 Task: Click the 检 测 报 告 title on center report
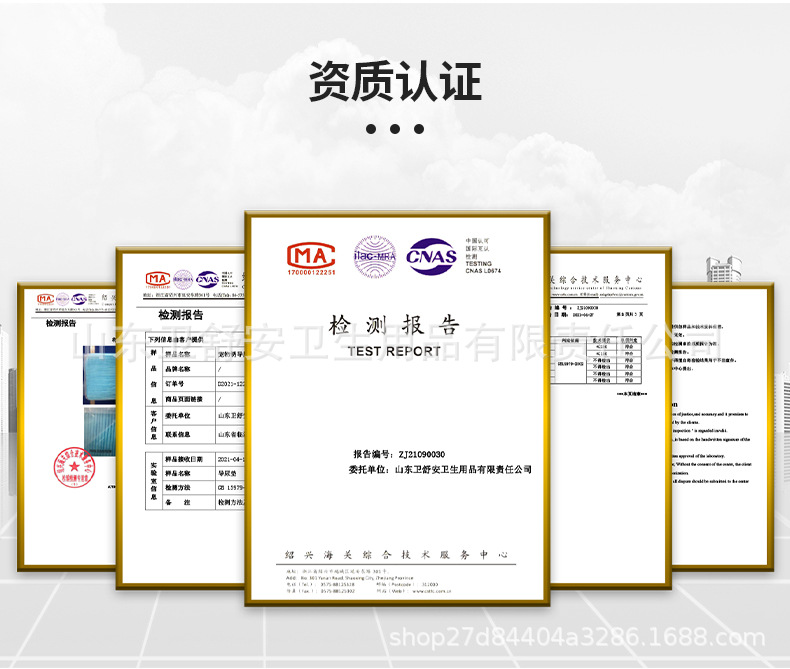point(394,325)
